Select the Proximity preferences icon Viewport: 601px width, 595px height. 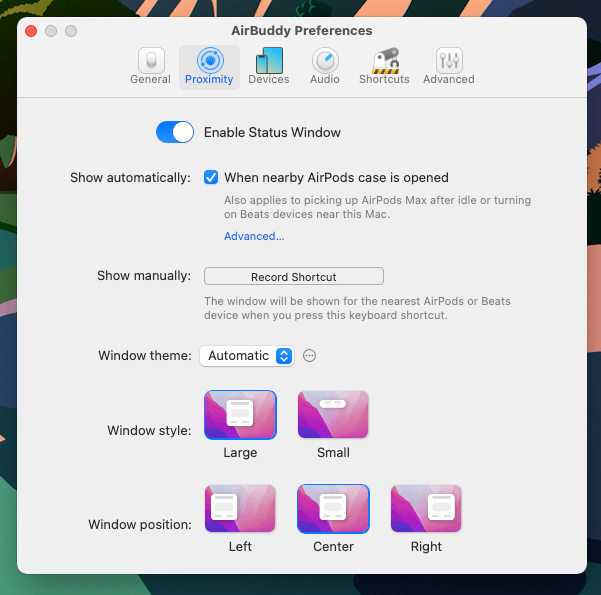209,61
